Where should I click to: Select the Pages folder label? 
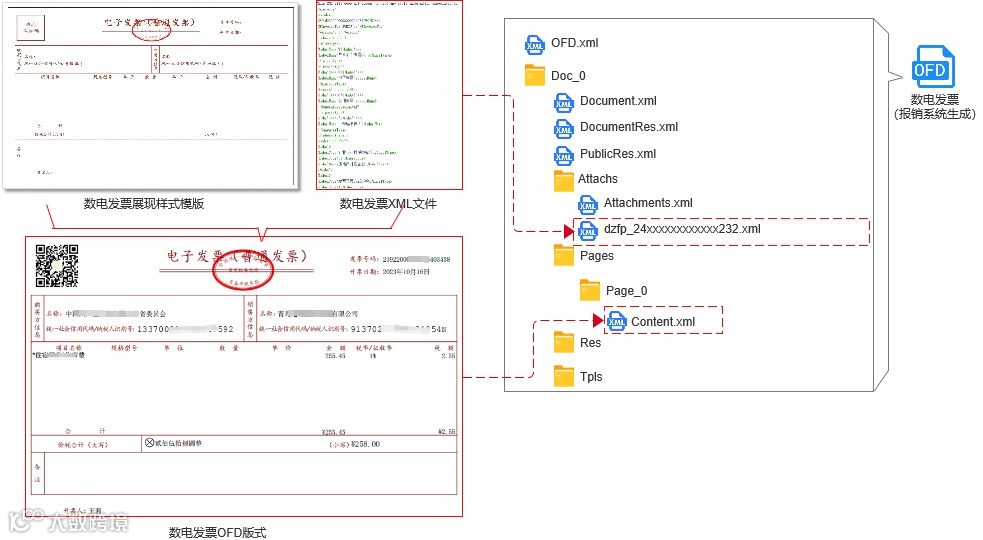(597, 256)
